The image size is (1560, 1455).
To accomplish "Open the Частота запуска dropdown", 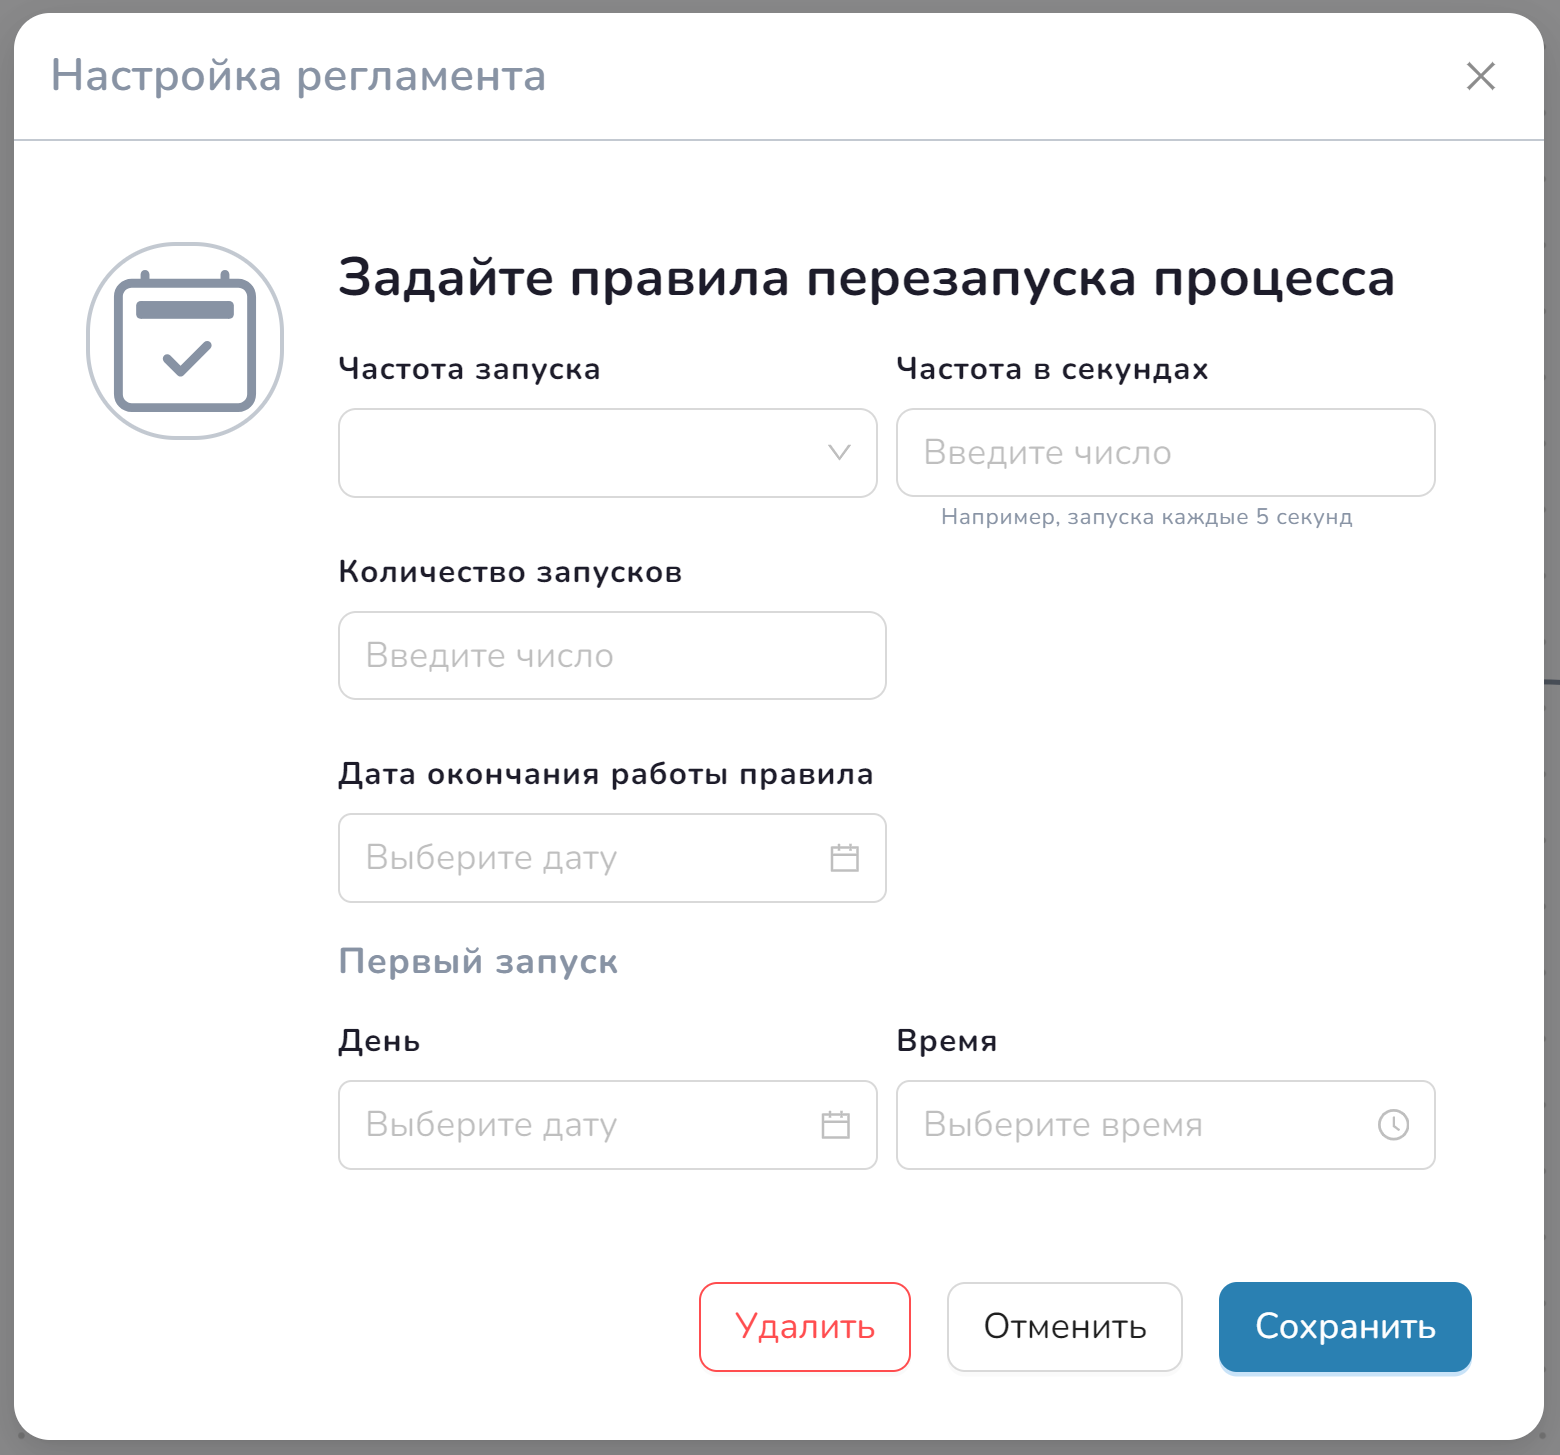I will coord(590,453).
